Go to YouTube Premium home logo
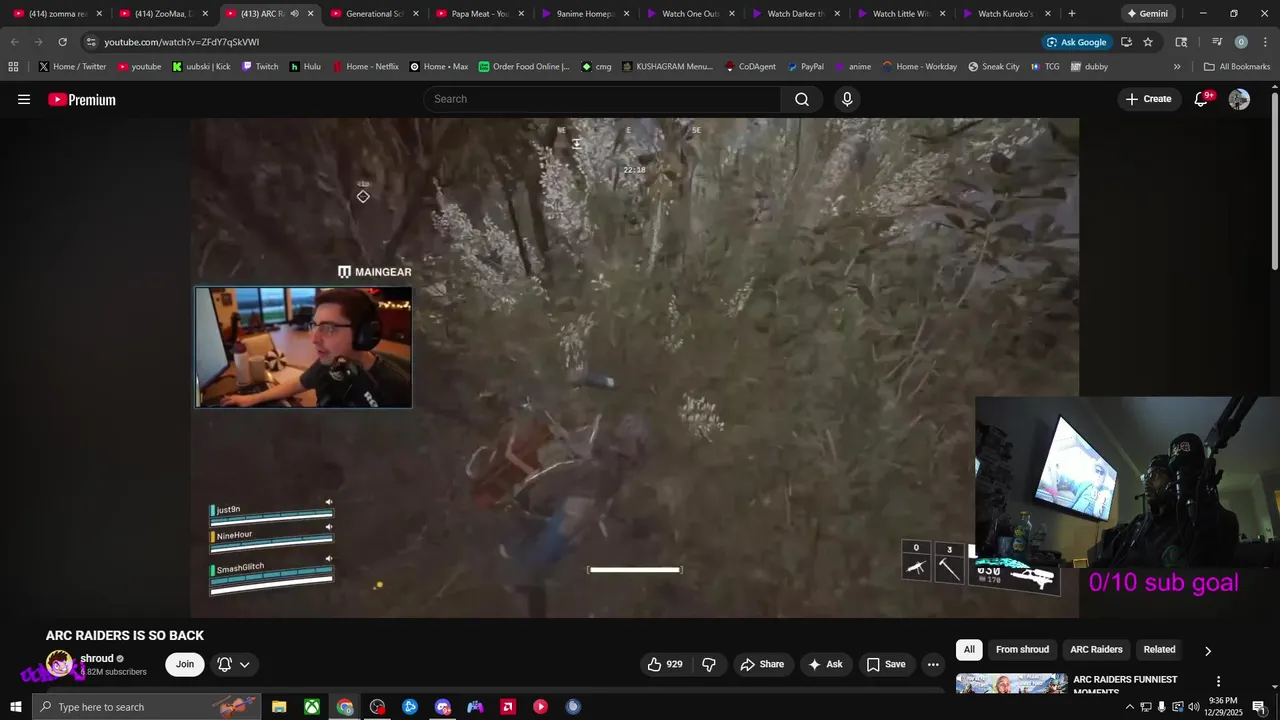This screenshot has width=1280, height=720. click(x=82, y=99)
